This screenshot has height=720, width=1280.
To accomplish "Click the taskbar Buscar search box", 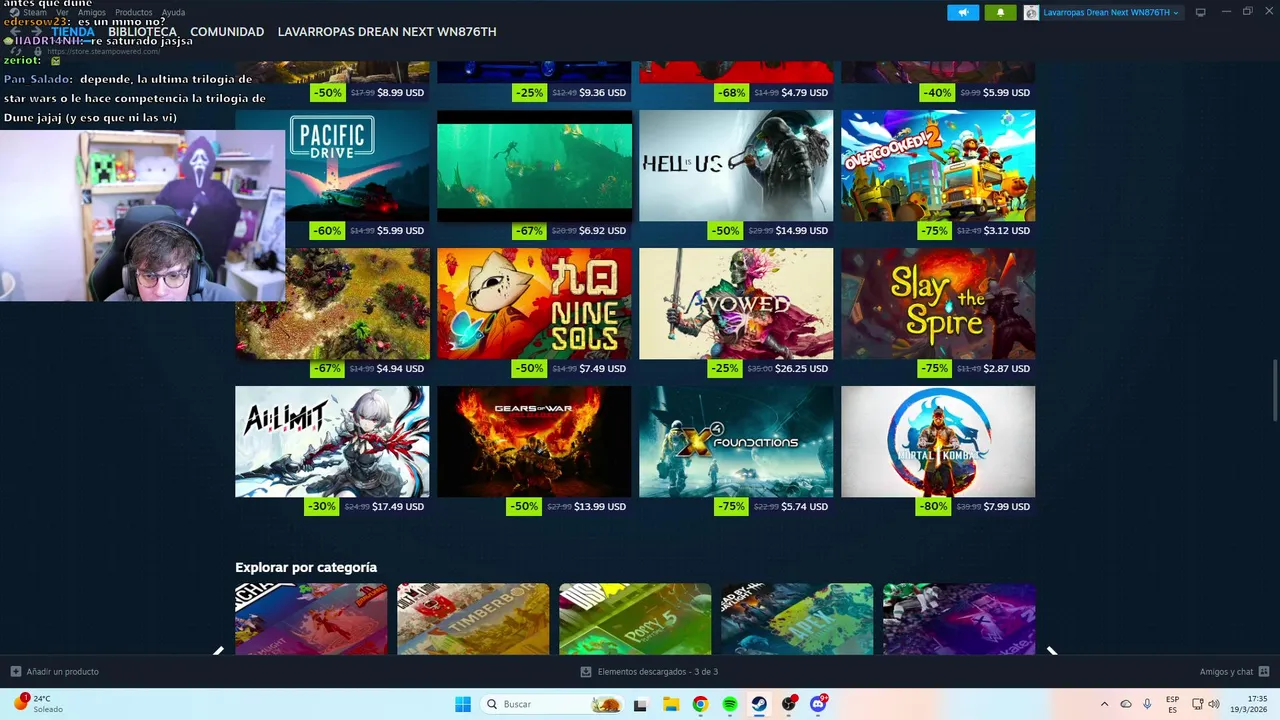I will pyautogui.click(x=552, y=704).
